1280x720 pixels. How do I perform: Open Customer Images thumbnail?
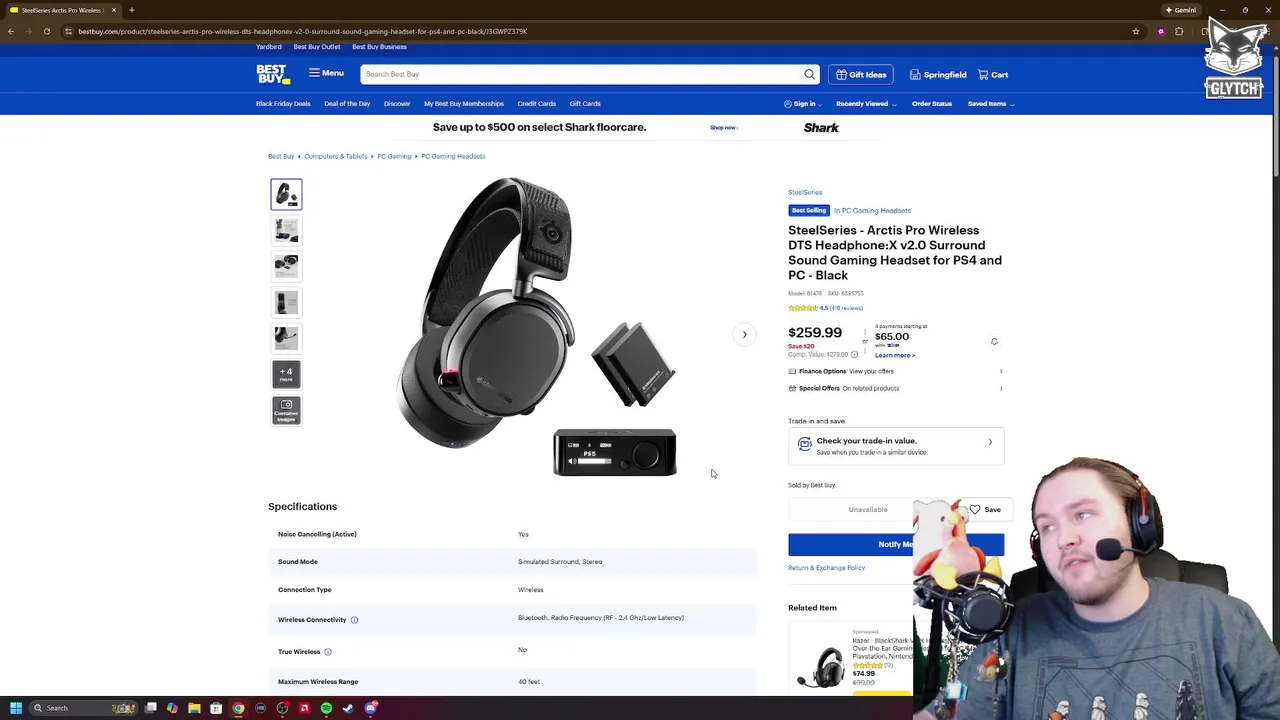coord(286,410)
